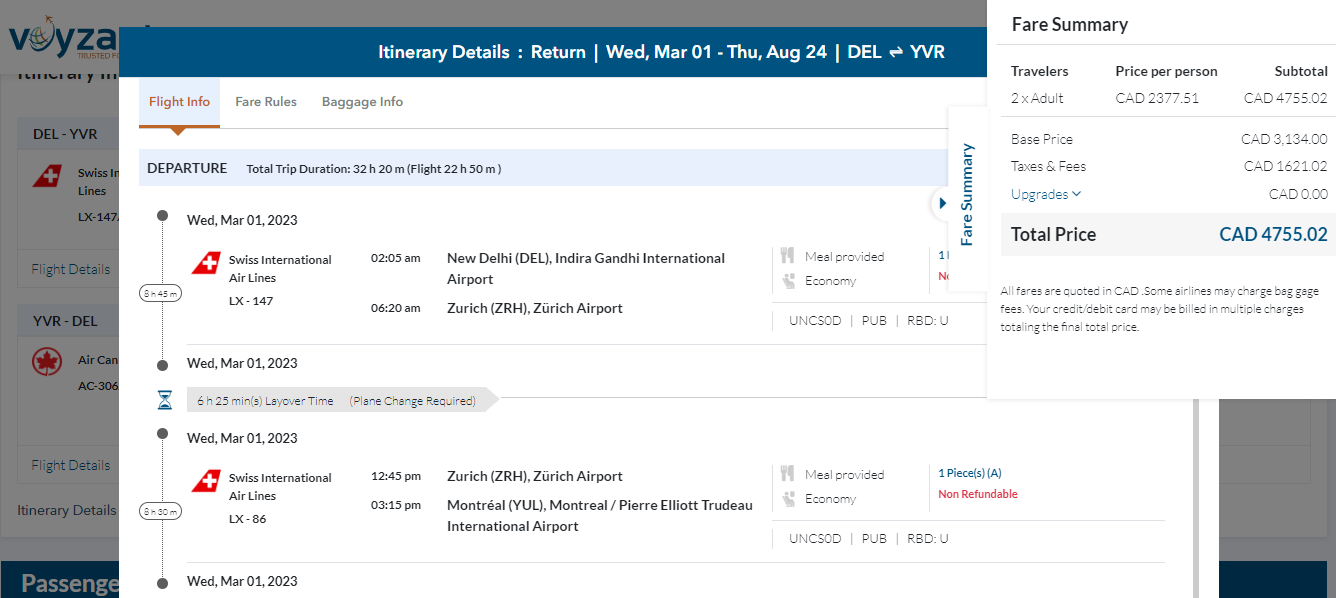Click the 8 h 45 m duration marker
Screen dimensions: 1336x598
pyautogui.click(x=160, y=294)
